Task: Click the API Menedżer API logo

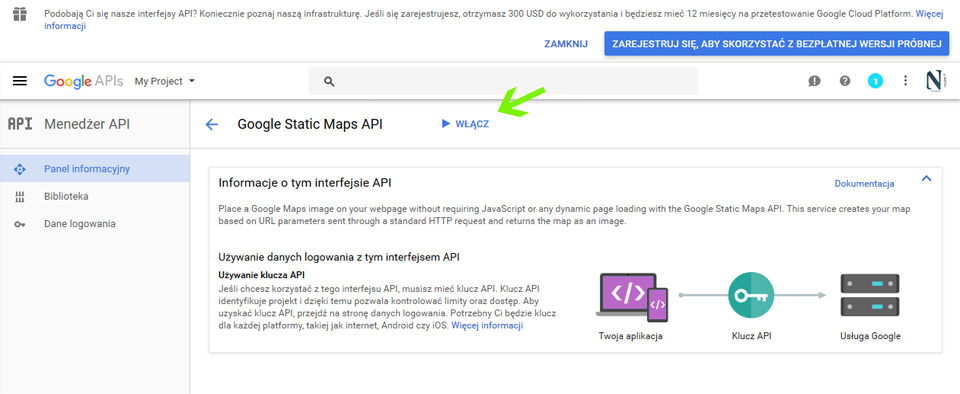Action: tap(19, 124)
